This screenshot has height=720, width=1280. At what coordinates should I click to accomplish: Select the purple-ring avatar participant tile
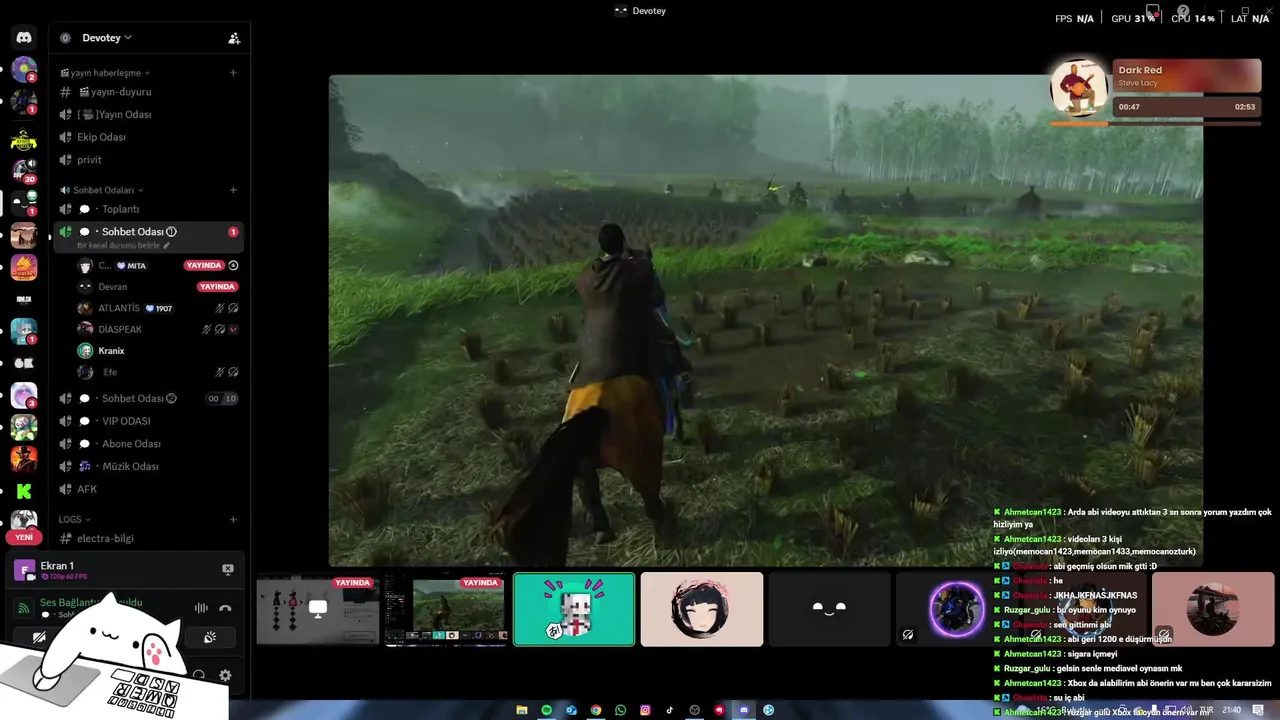tap(957, 609)
